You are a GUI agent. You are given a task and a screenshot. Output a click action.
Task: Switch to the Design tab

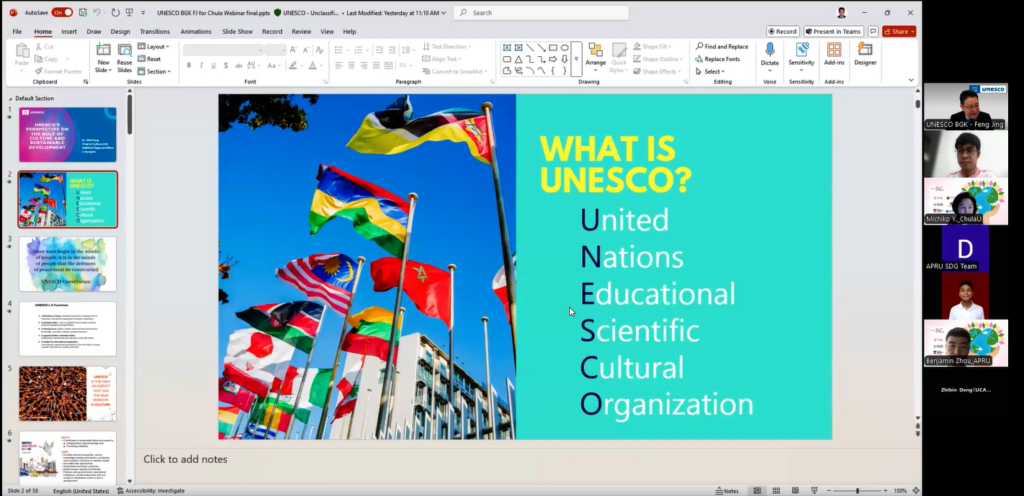[120, 31]
